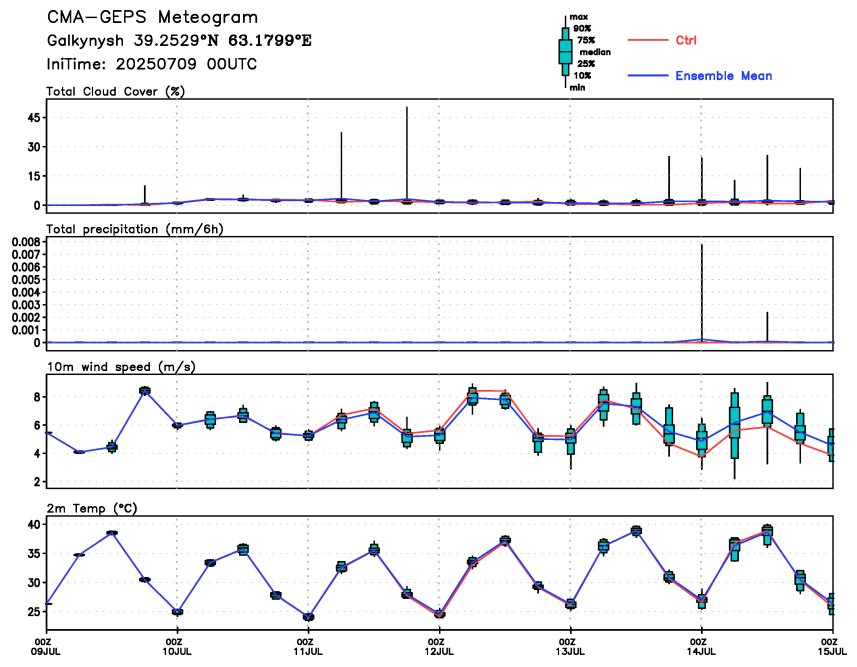Click the 0.003 precipitation axis tick

(x=26, y=305)
